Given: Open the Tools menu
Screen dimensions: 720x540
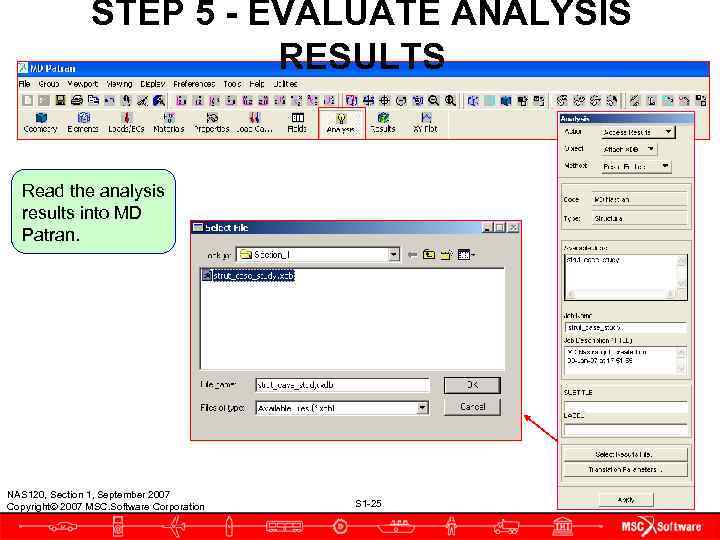Looking at the screenshot, I should click(232, 84).
